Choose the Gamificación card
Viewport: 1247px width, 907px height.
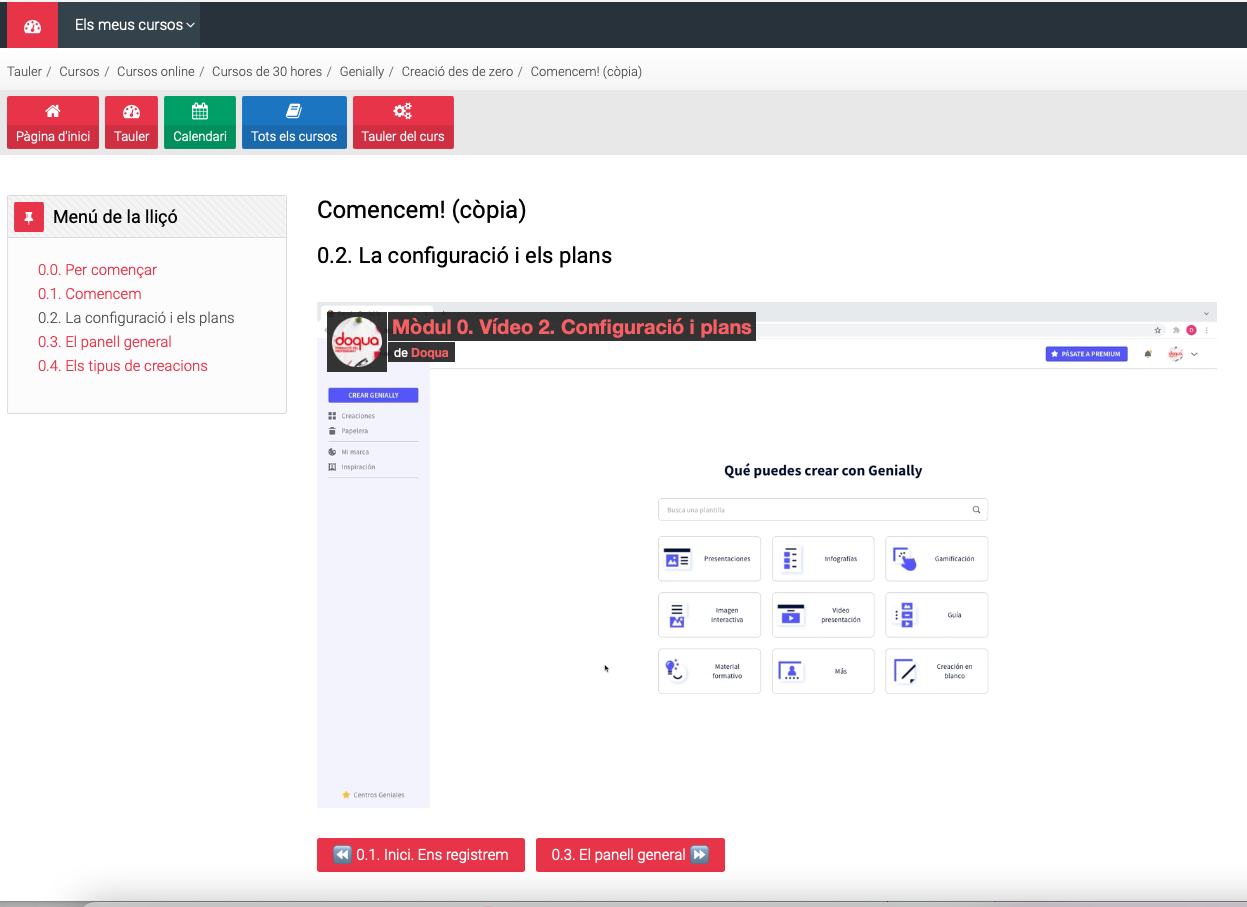click(x=936, y=559)
